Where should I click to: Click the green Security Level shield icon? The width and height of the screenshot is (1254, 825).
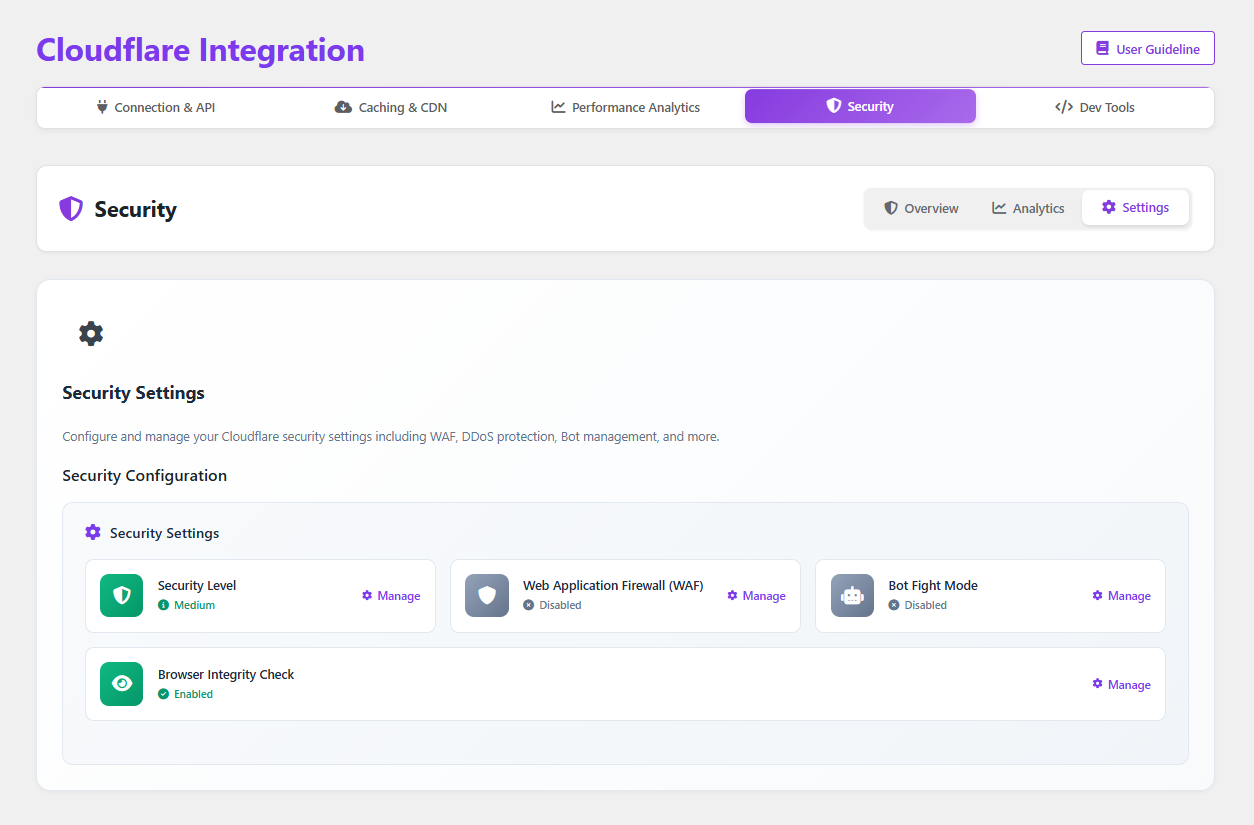(122, 596)
